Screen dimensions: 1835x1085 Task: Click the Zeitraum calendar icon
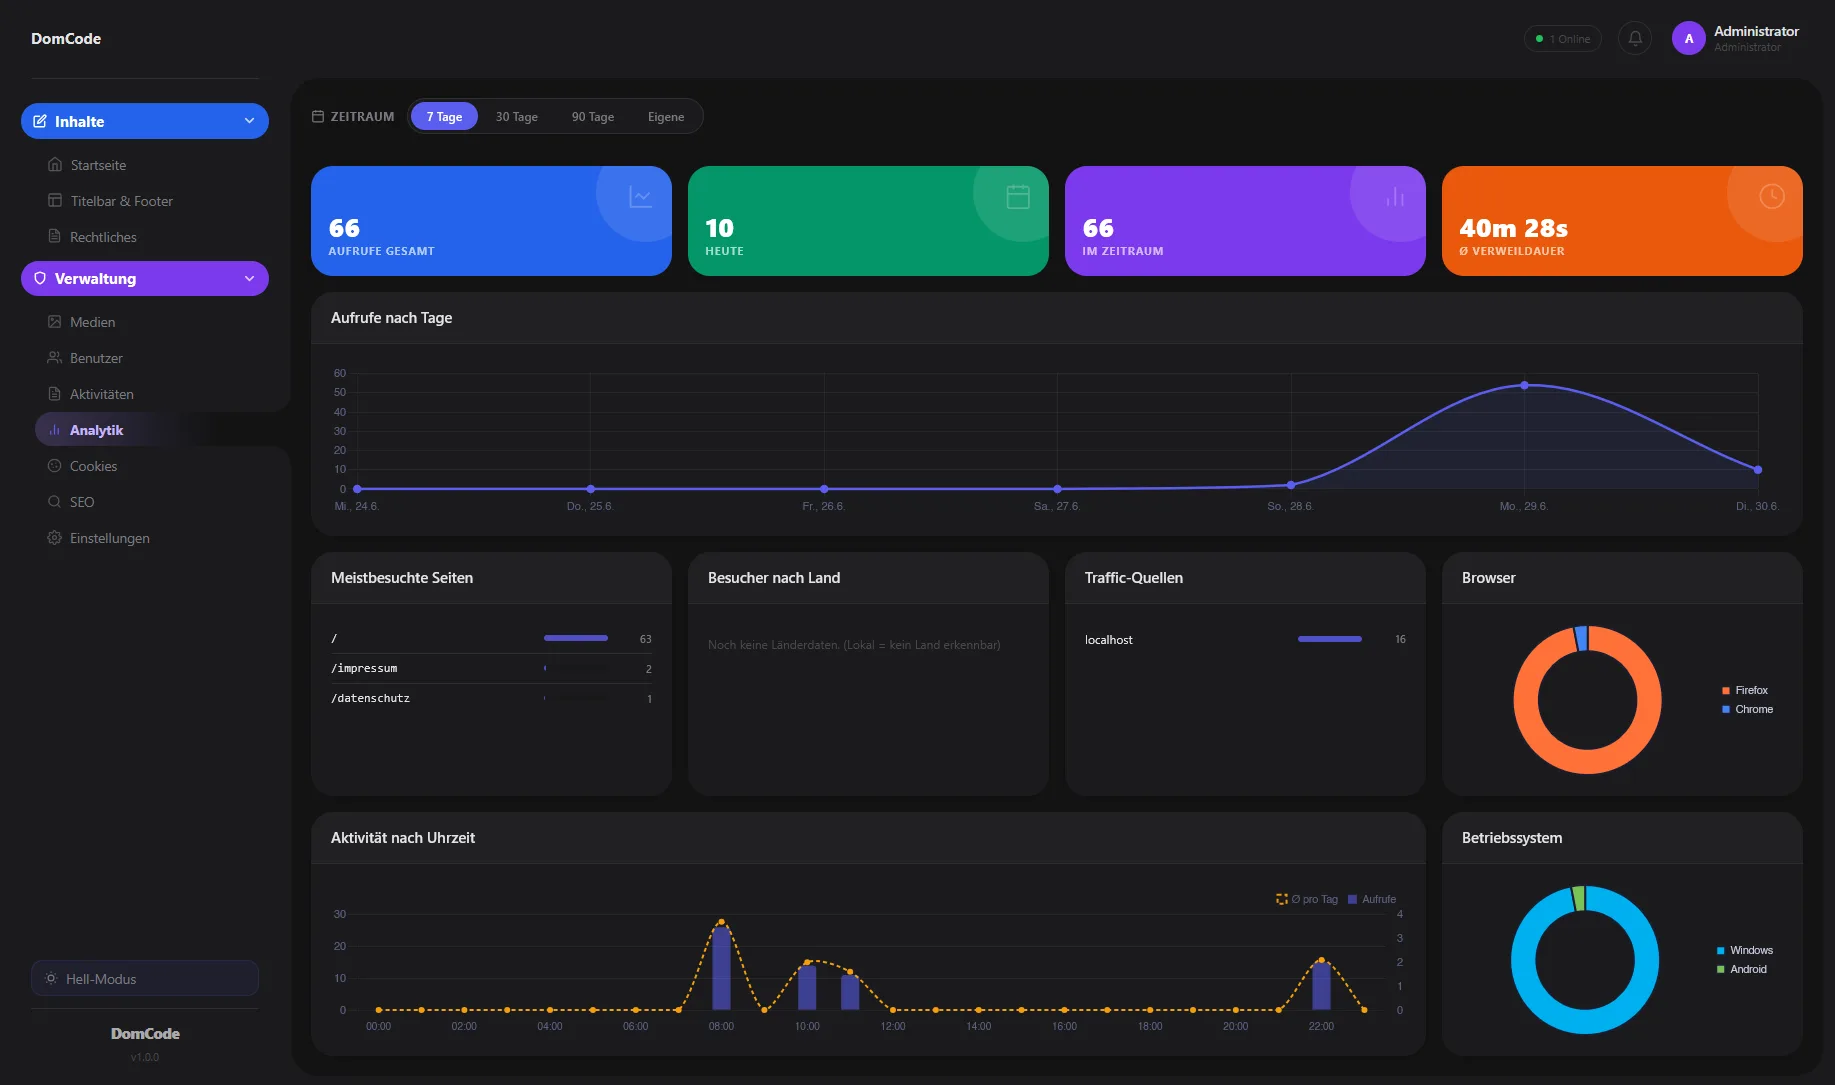pos(318,117)
